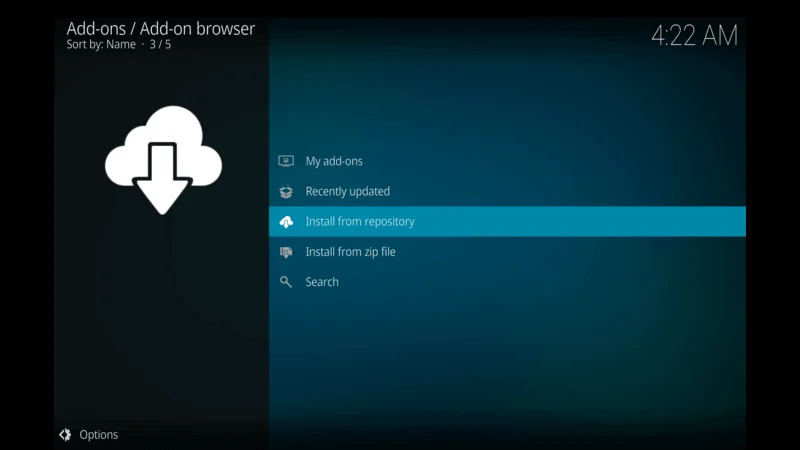Click the large cloud download thumbnail
The height and width of the screenshot is (450, 800).
pyautogui.click(x=163, y=160)
